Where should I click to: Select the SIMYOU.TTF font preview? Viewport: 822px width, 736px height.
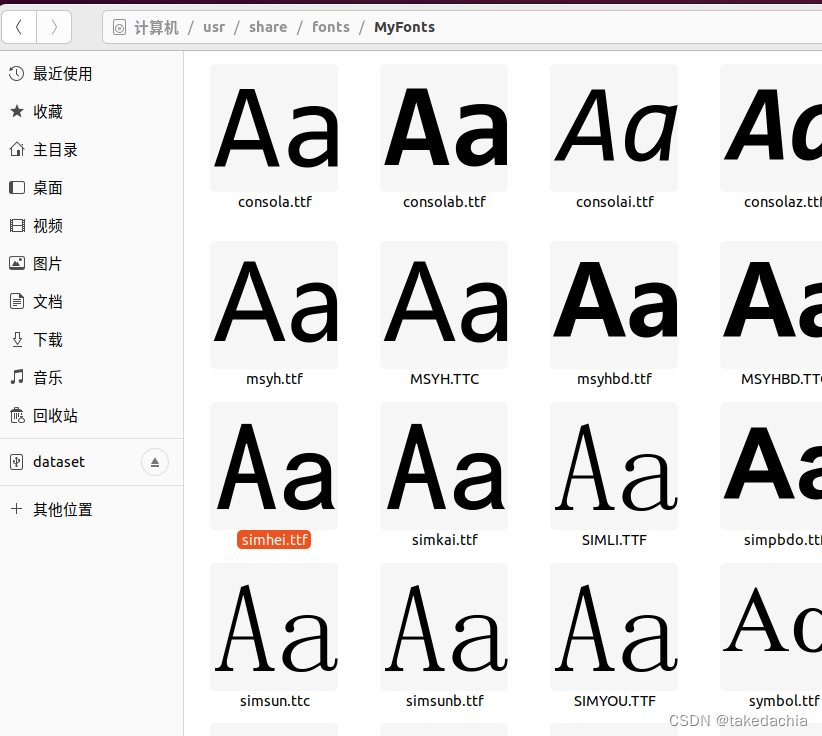tap(614, 627)
